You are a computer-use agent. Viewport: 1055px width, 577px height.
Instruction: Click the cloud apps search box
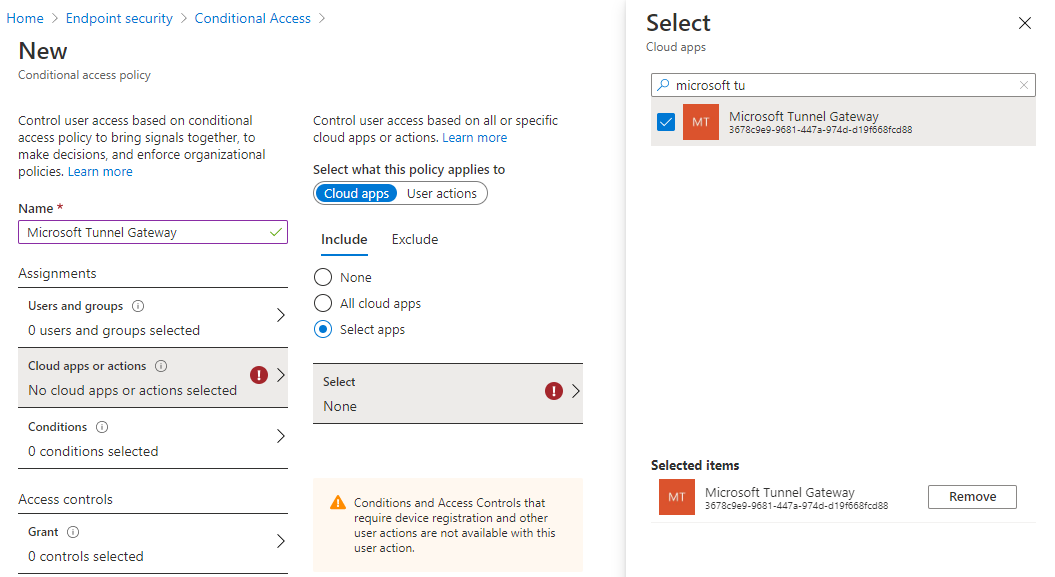843,85
